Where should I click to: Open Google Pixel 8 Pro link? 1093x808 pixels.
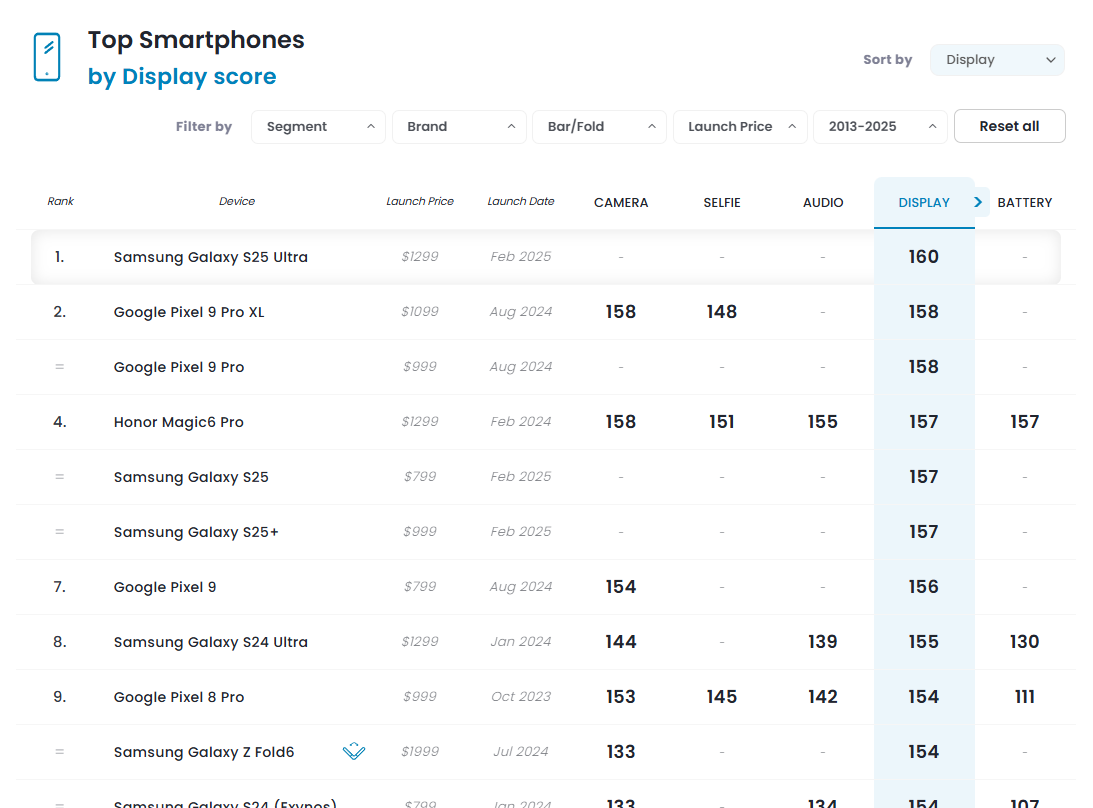pos(178,697)
